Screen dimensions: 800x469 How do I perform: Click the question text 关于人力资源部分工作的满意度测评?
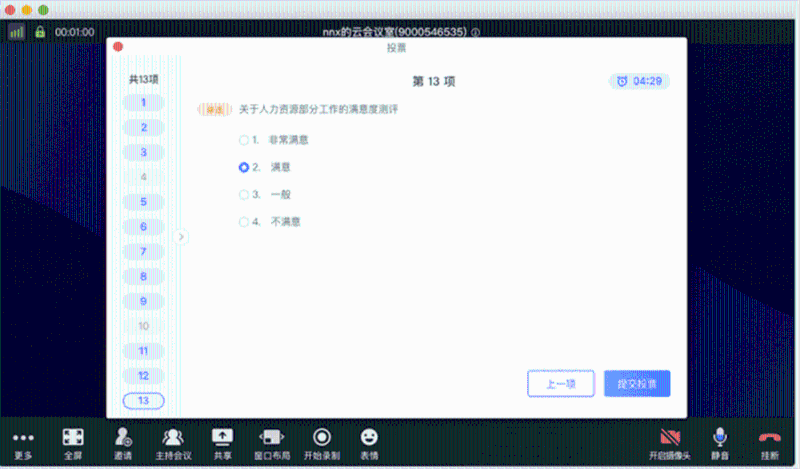(318, 109)
